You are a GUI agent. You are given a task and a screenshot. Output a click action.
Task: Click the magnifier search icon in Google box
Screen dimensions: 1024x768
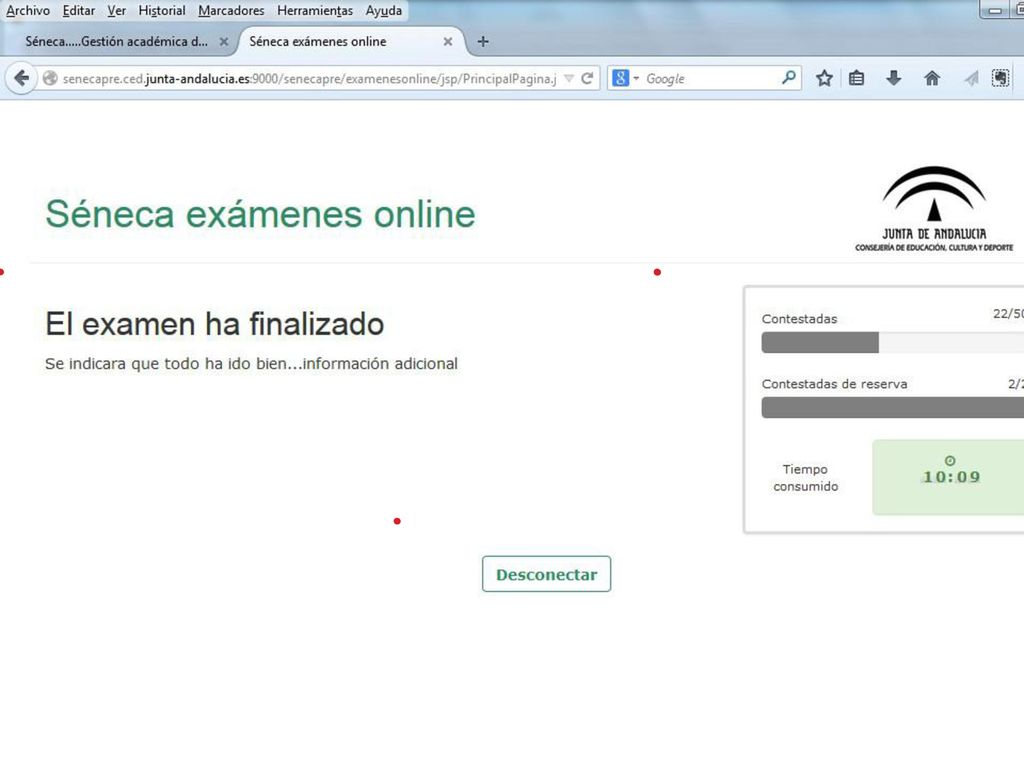(788, 78)
